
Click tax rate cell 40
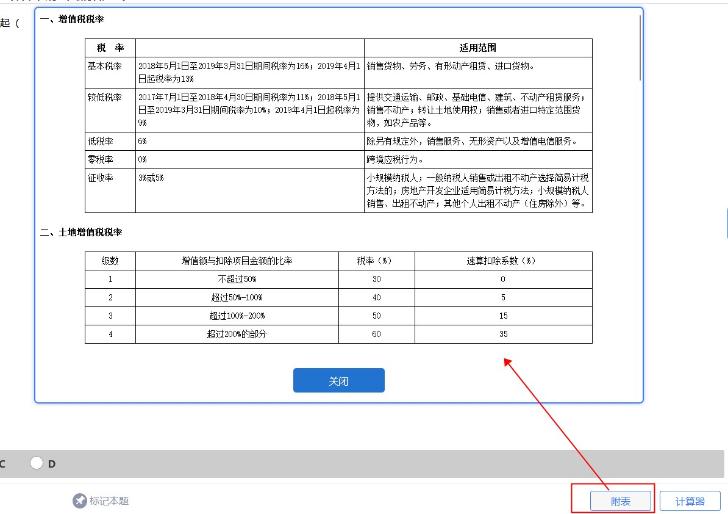377,297
